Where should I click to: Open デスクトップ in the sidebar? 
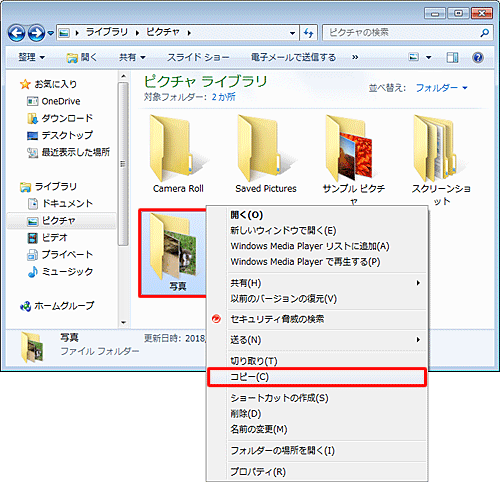tap(60, 135)
